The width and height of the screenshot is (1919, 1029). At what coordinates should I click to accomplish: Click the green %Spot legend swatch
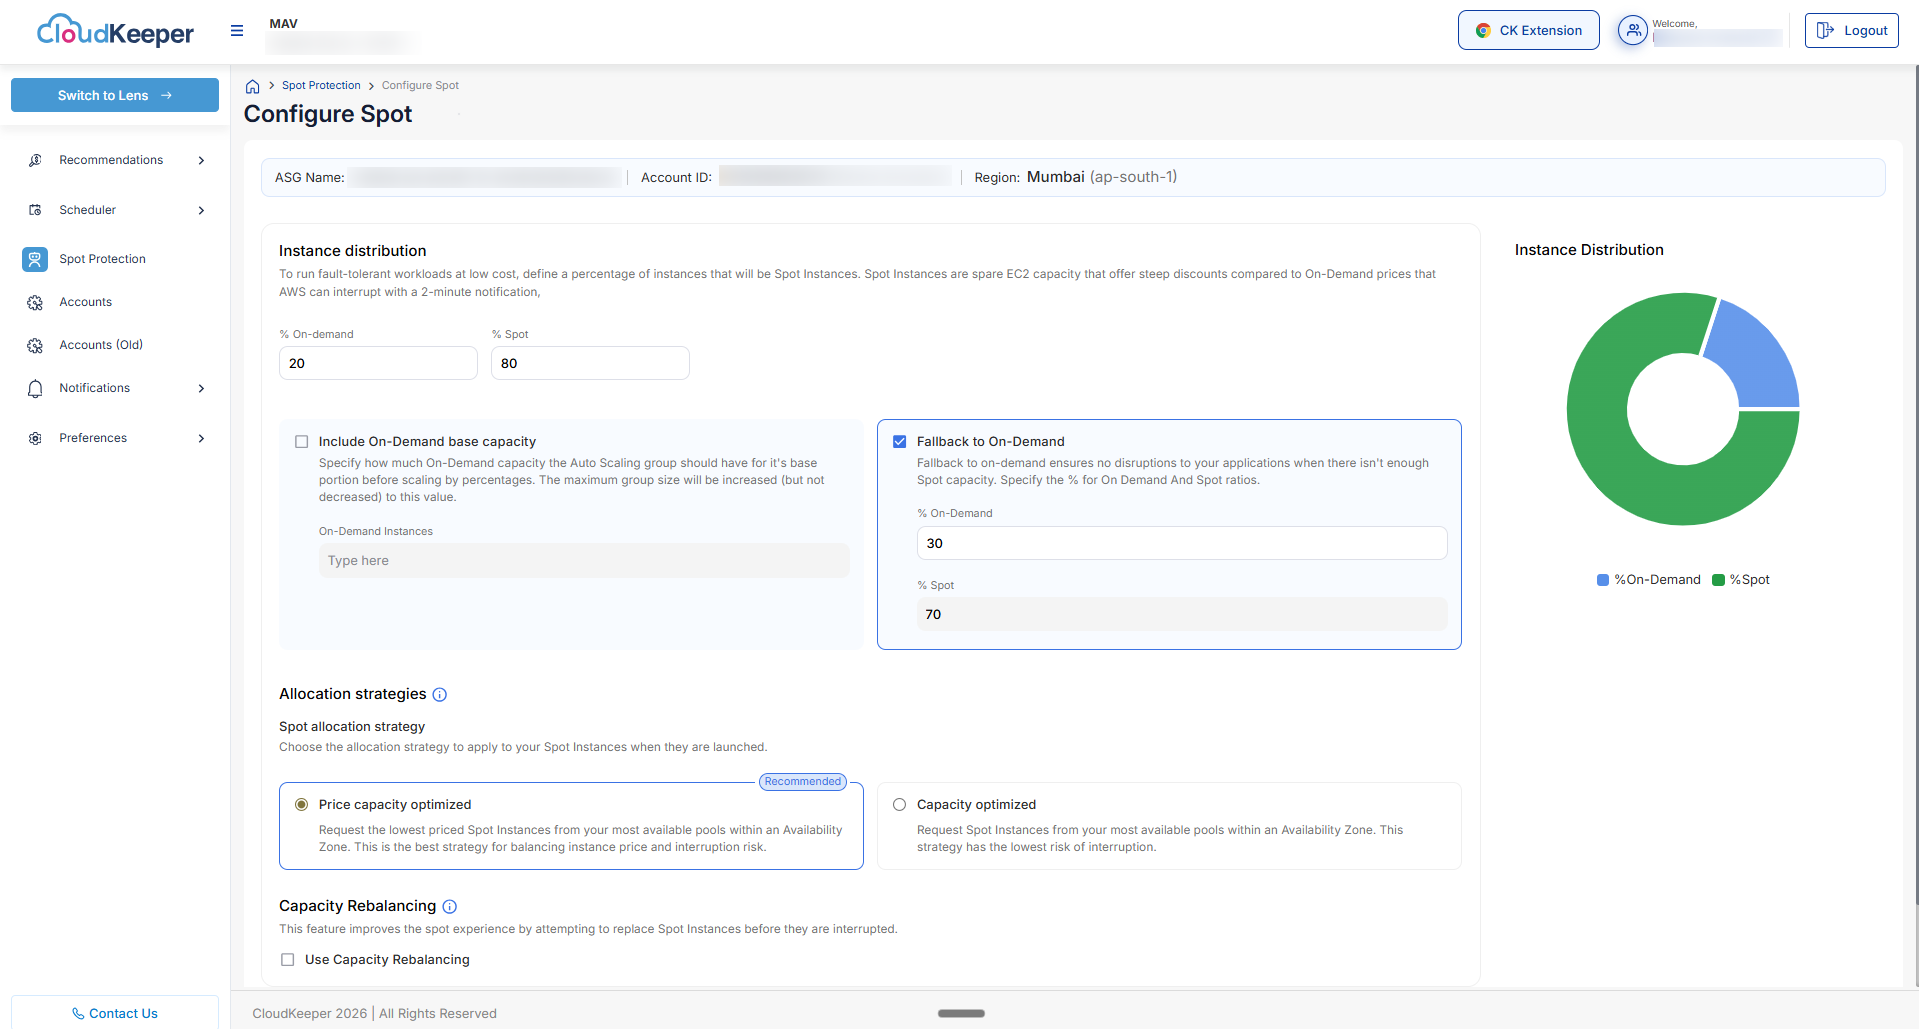[1718, 580]
